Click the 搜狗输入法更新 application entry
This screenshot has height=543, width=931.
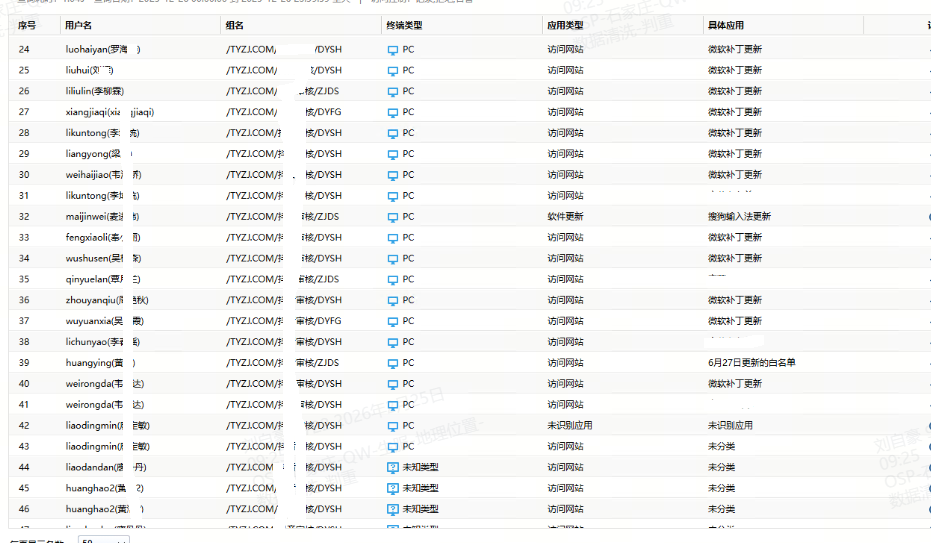coord(739,216)
